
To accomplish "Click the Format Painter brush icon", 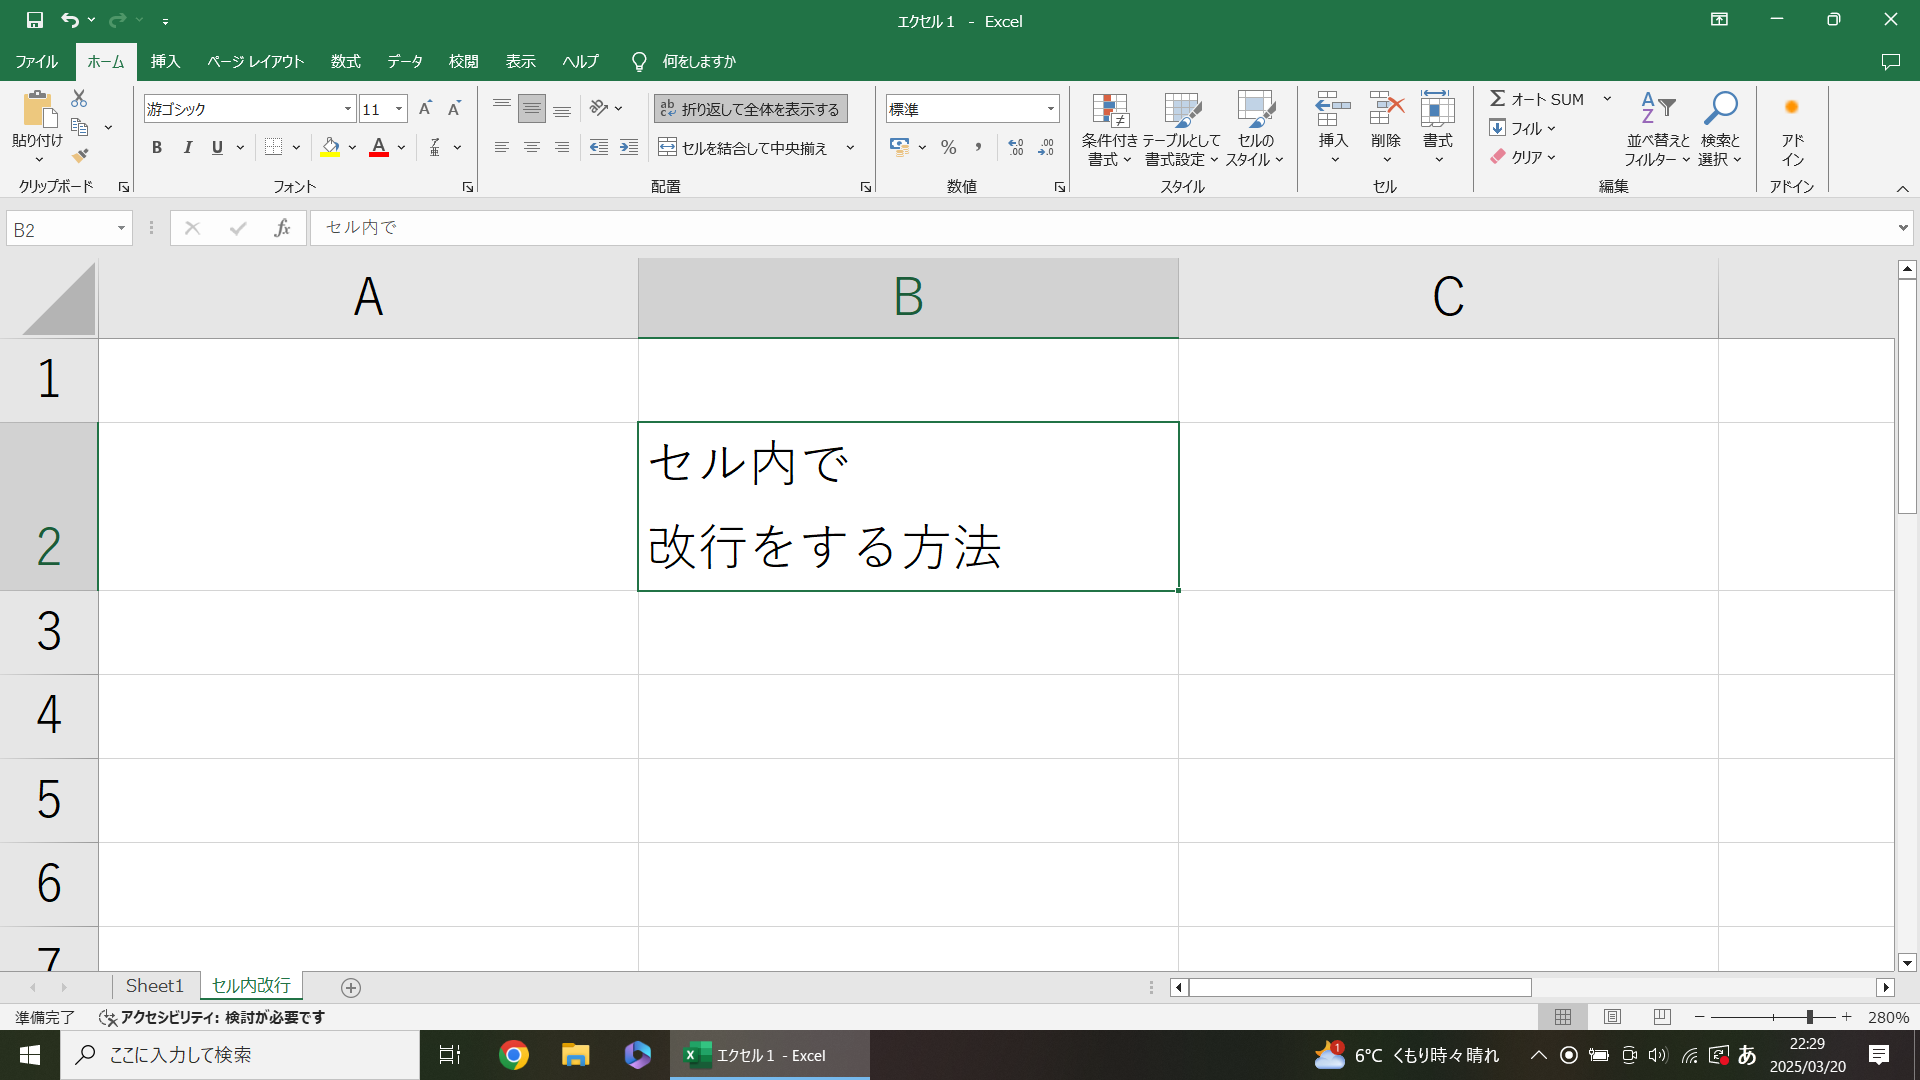I will coord(80,156).
